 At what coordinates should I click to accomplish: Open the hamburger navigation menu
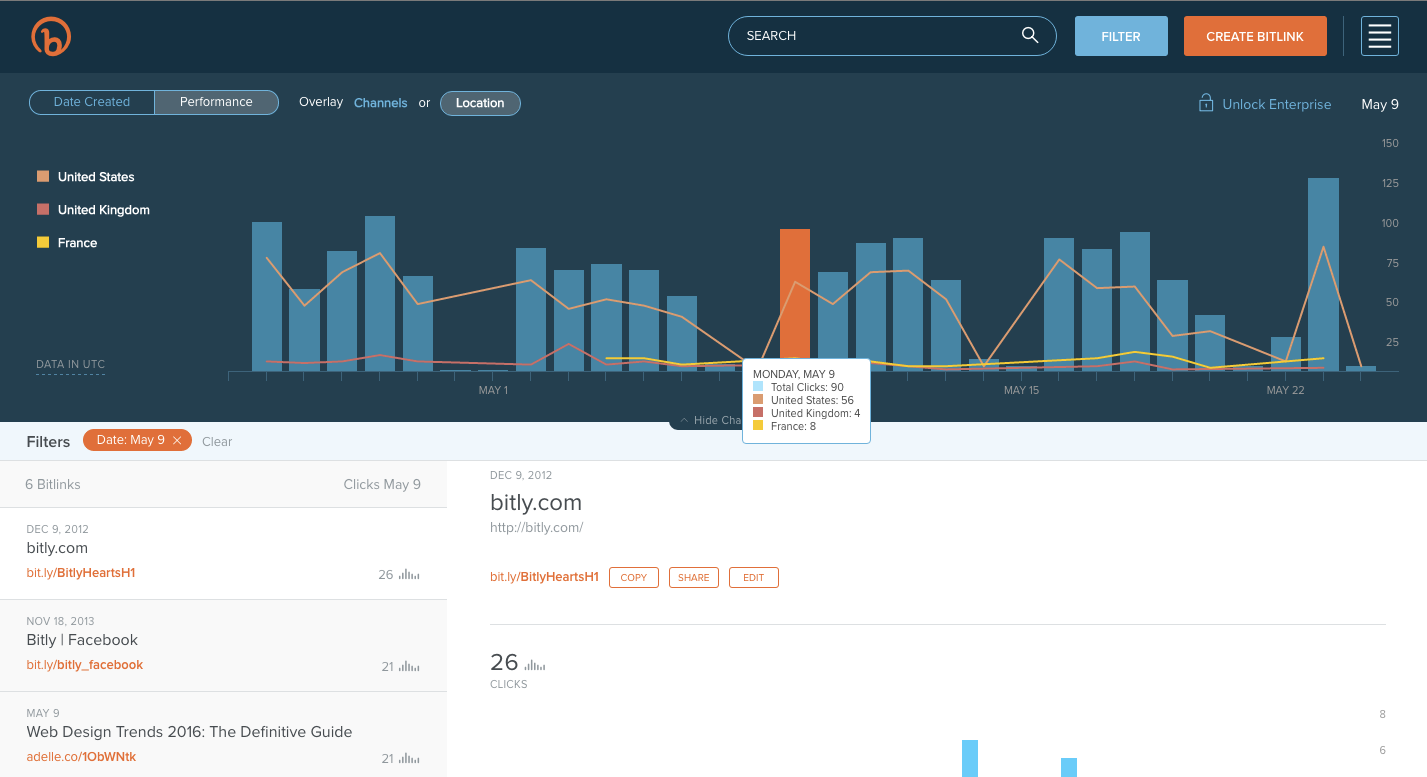[x=1379, y=36]
